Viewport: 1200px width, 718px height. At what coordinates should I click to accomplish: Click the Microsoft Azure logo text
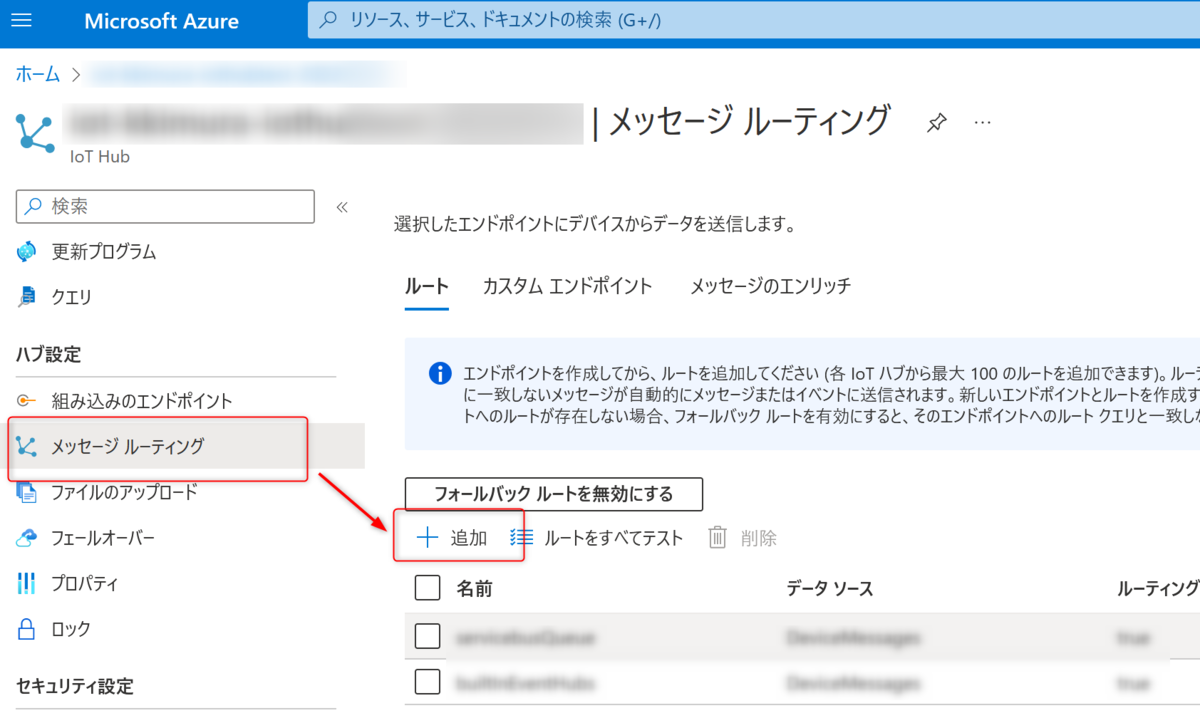pyautogui.click(x=161, y=21)
